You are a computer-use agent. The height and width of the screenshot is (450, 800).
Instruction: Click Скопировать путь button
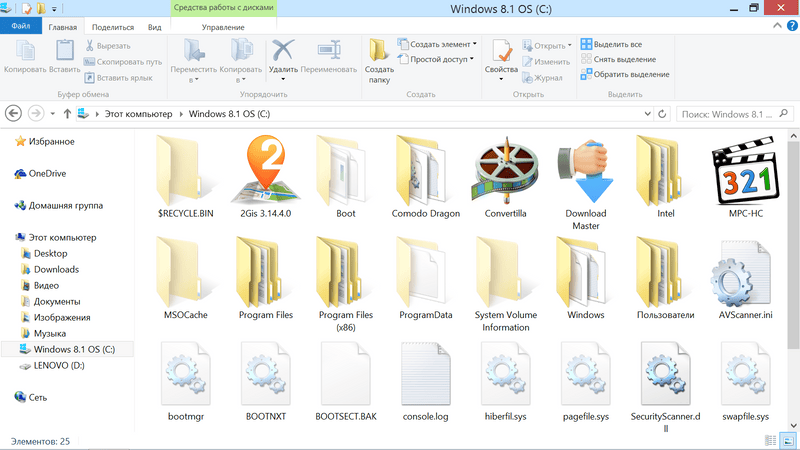(123, 62)
